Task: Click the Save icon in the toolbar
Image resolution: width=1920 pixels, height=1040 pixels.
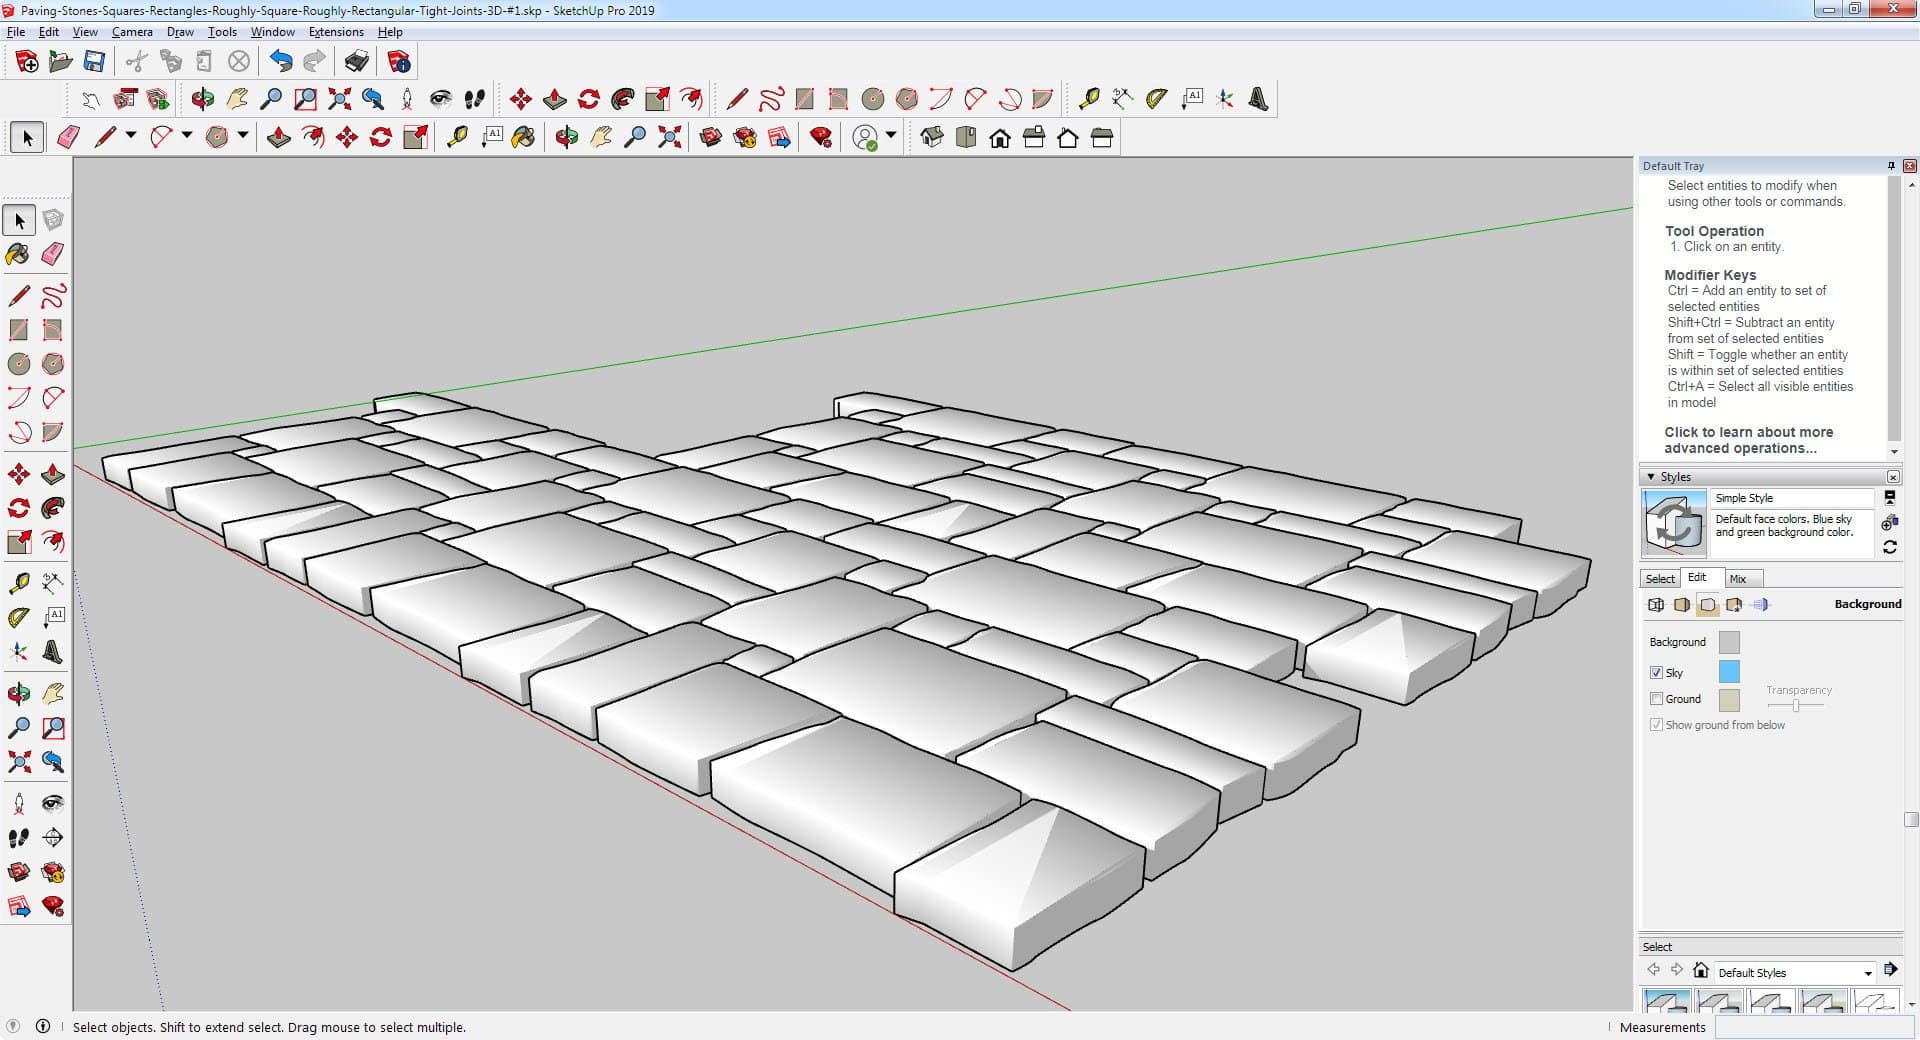Action: (94, 62)
